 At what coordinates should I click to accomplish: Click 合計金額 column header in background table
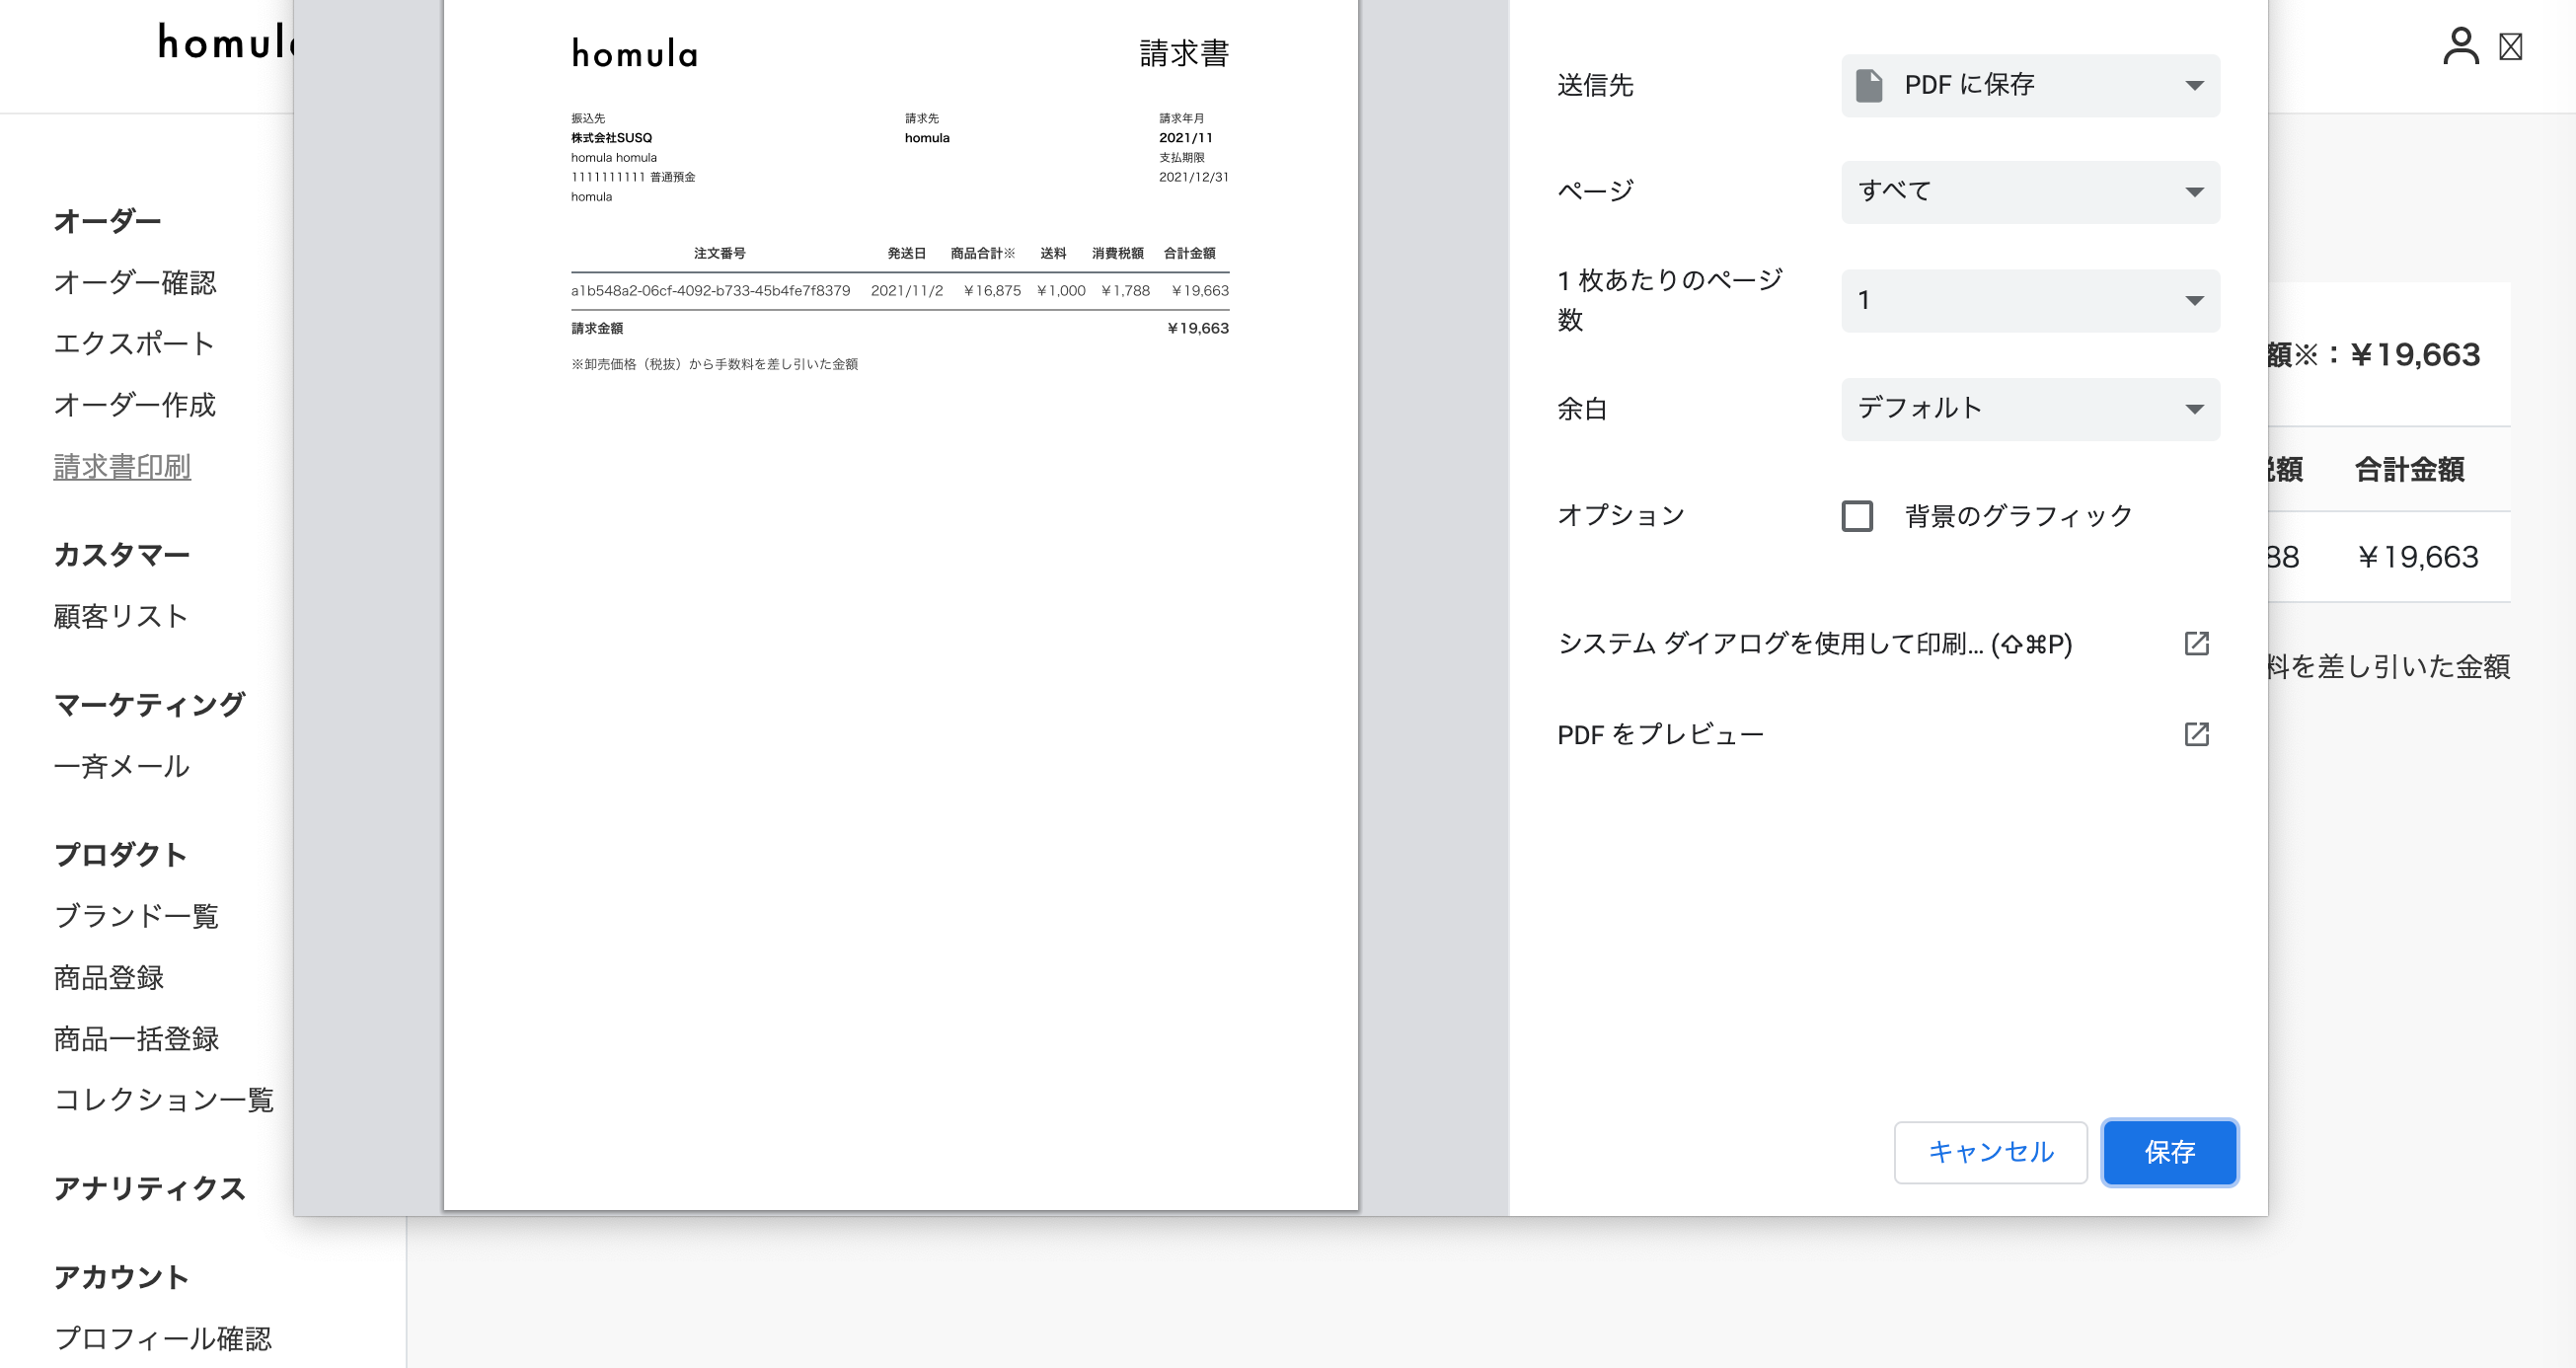pyautogui.click(x=2409, y=469)
